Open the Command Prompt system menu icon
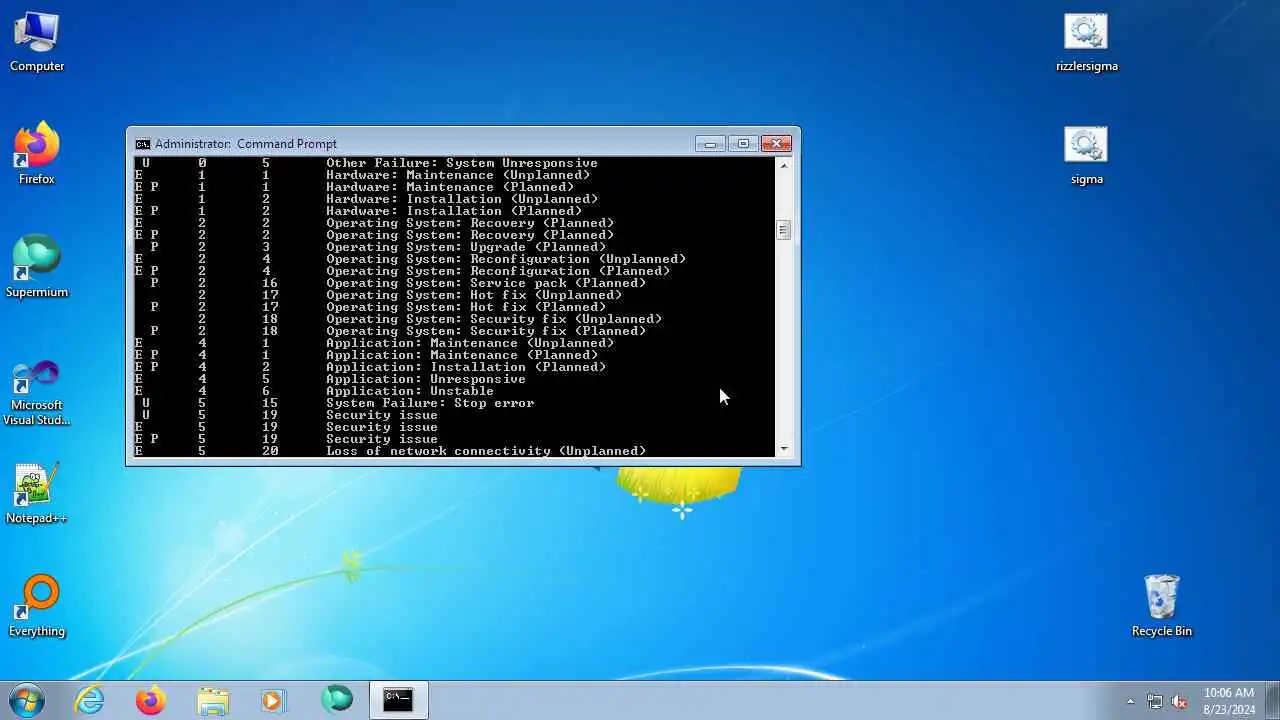The height and width of the screenshot is (720, 1280). 143,144
